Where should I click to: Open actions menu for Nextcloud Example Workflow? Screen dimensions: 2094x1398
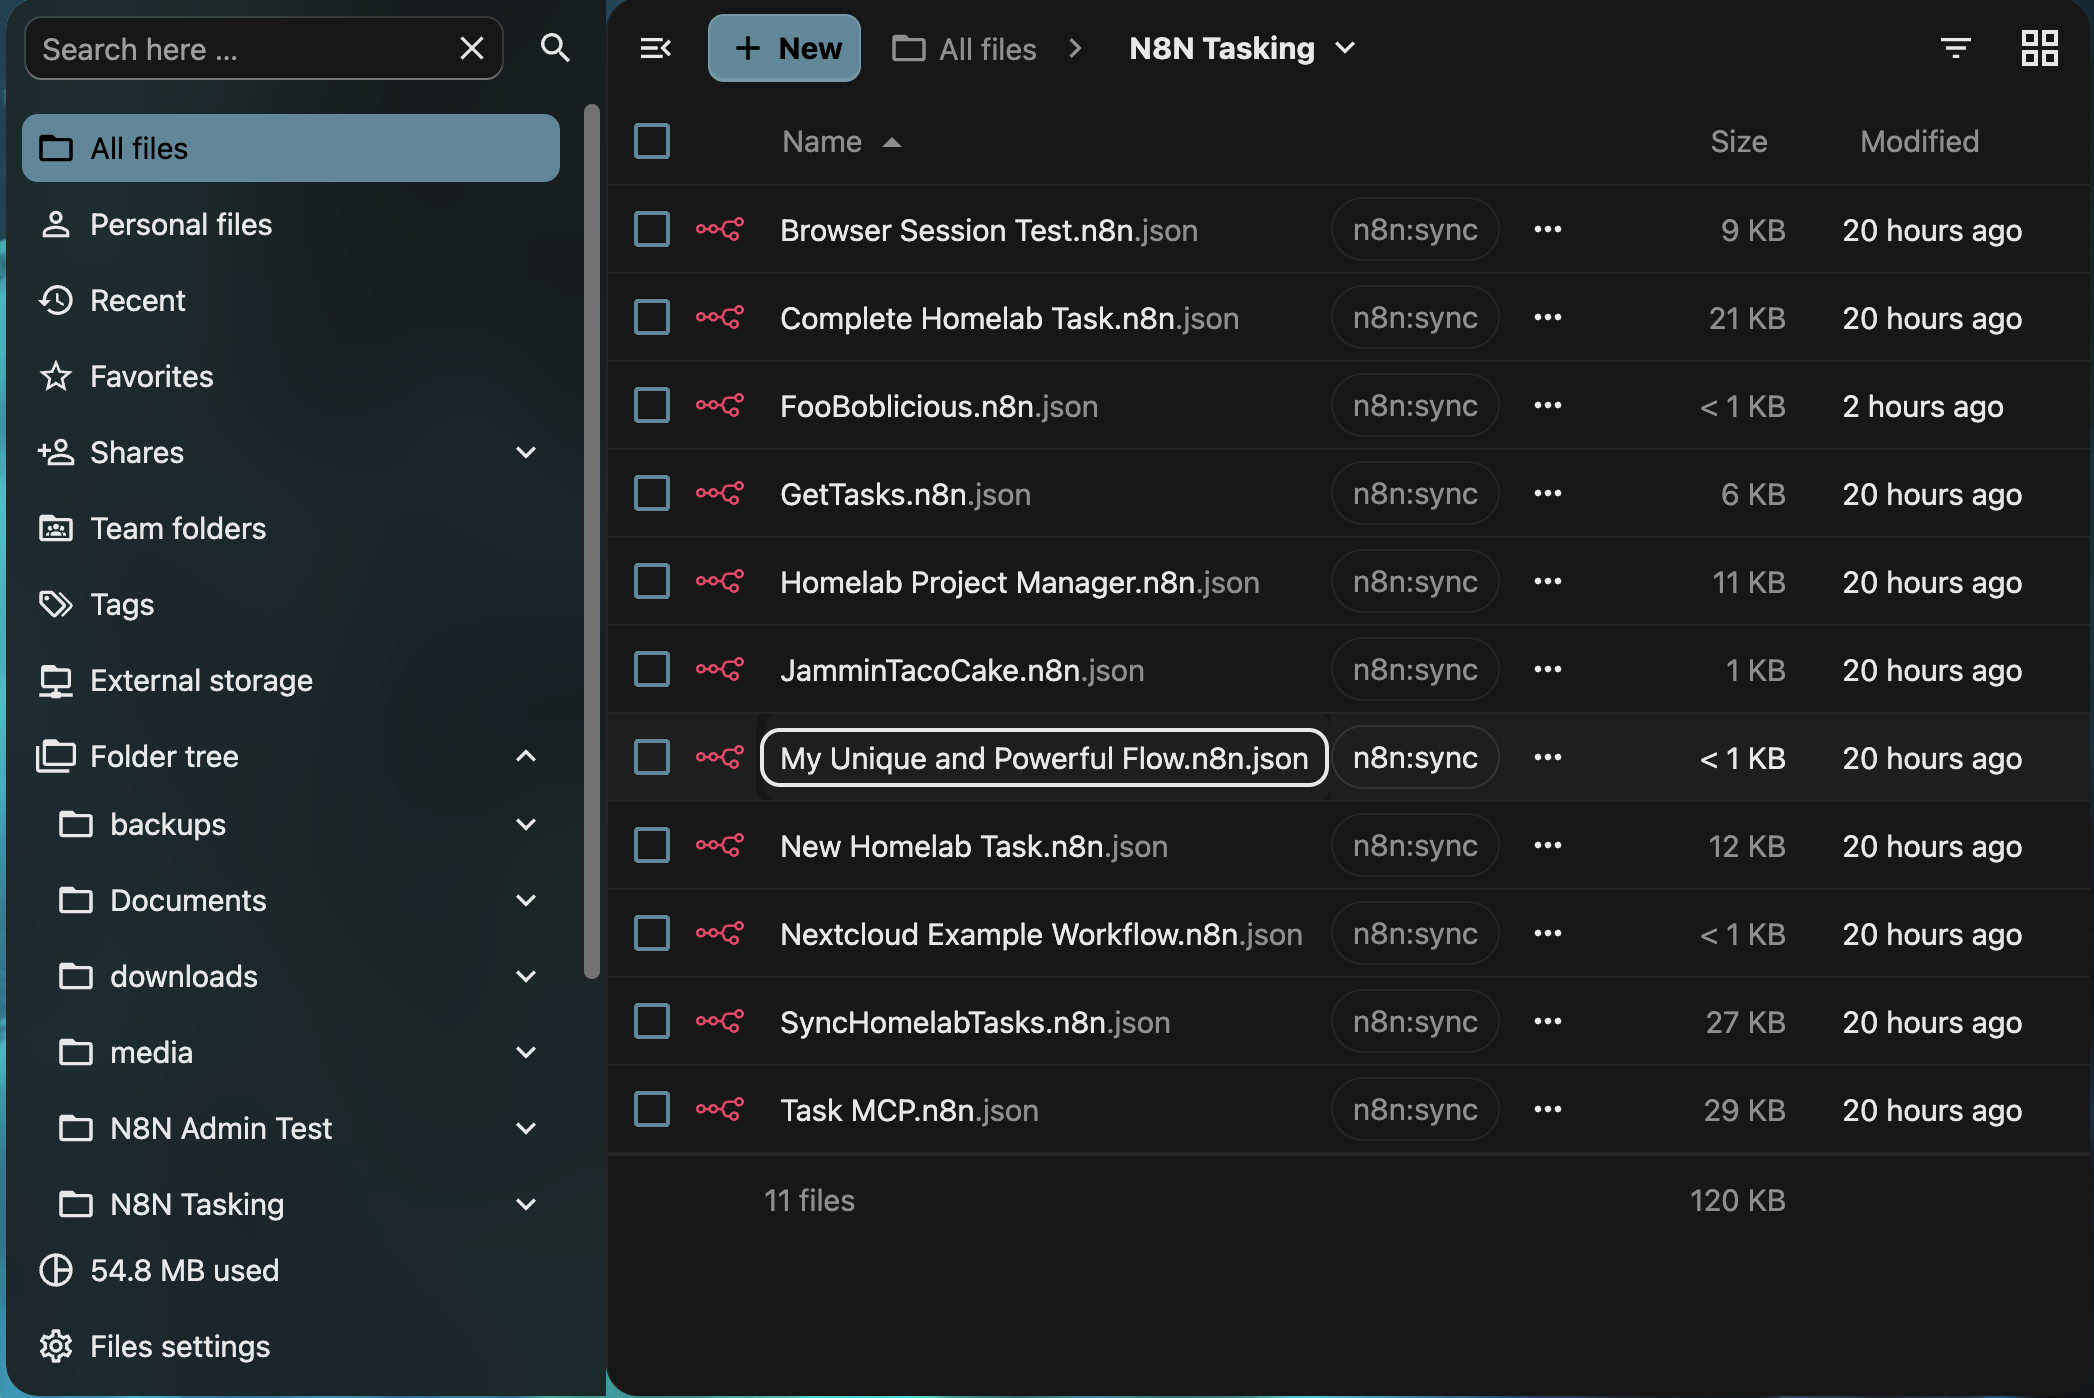coord(1548,934)
